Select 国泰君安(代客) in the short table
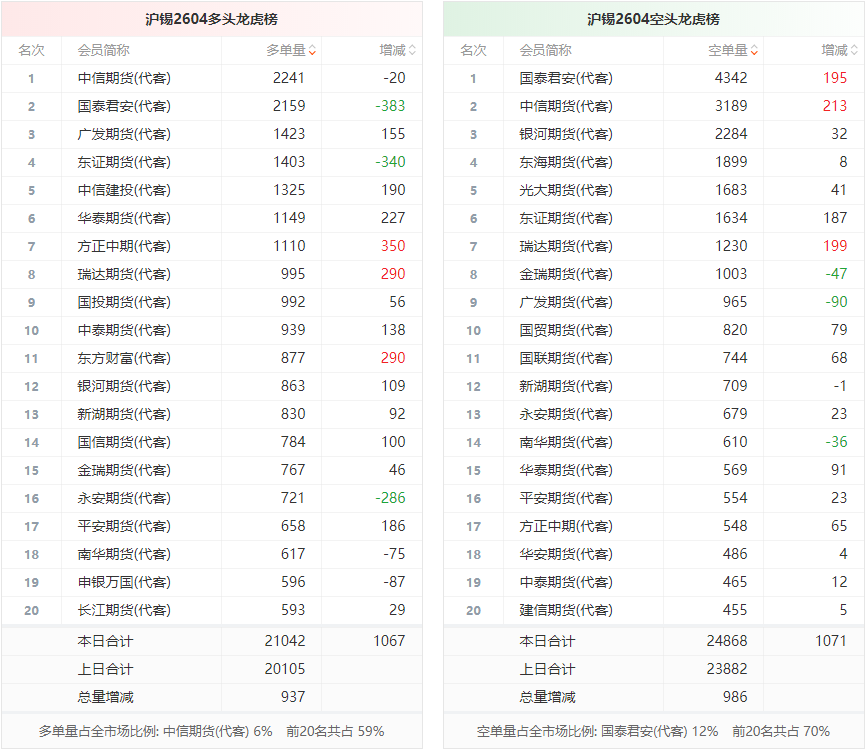Image resolution: width=868 pixels, height=753 pixels. point(566,78)
